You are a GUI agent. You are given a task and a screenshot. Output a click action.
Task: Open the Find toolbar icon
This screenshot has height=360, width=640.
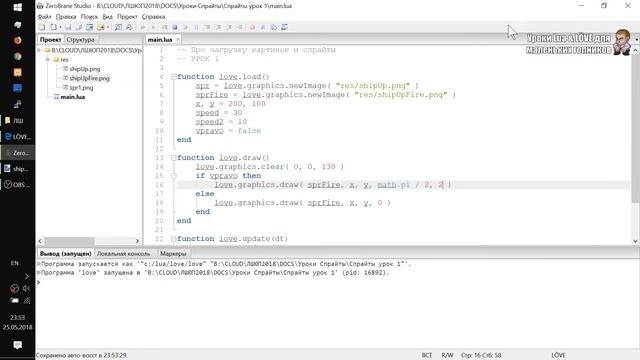118,27
